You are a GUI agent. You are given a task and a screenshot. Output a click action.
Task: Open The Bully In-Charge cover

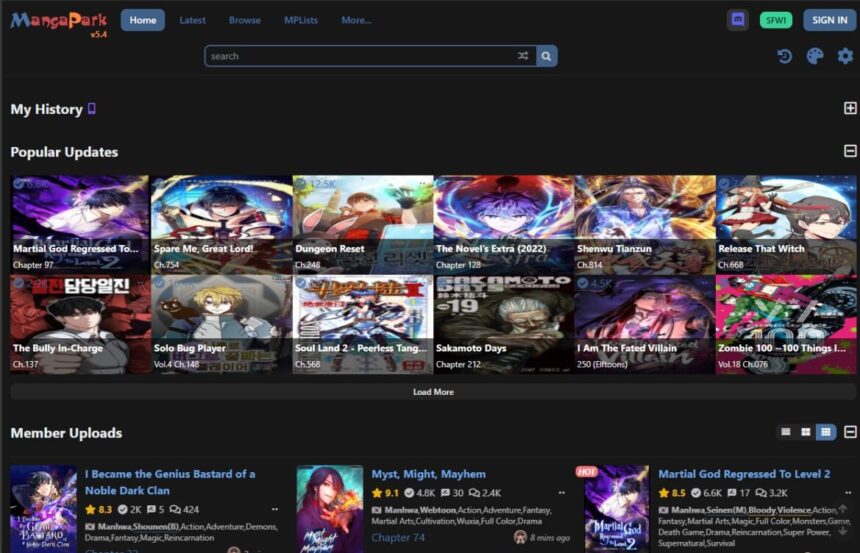[x=80, y=324]
